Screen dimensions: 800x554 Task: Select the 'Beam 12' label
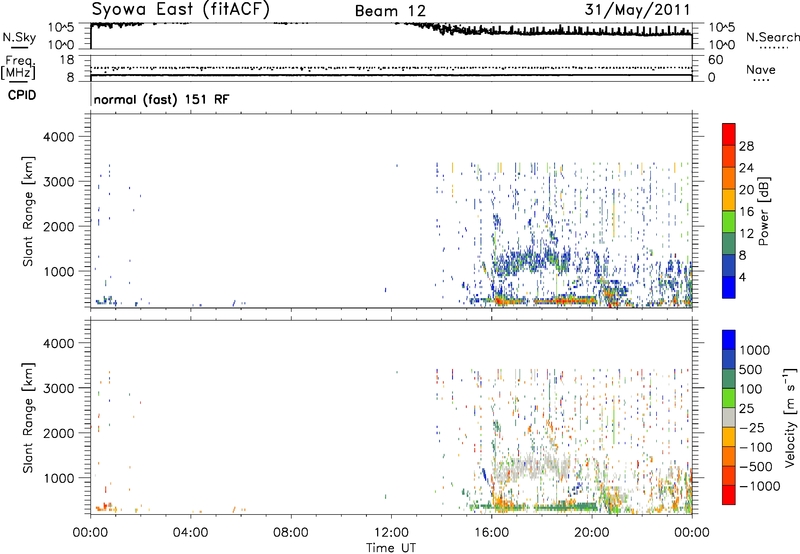[390, 11]
